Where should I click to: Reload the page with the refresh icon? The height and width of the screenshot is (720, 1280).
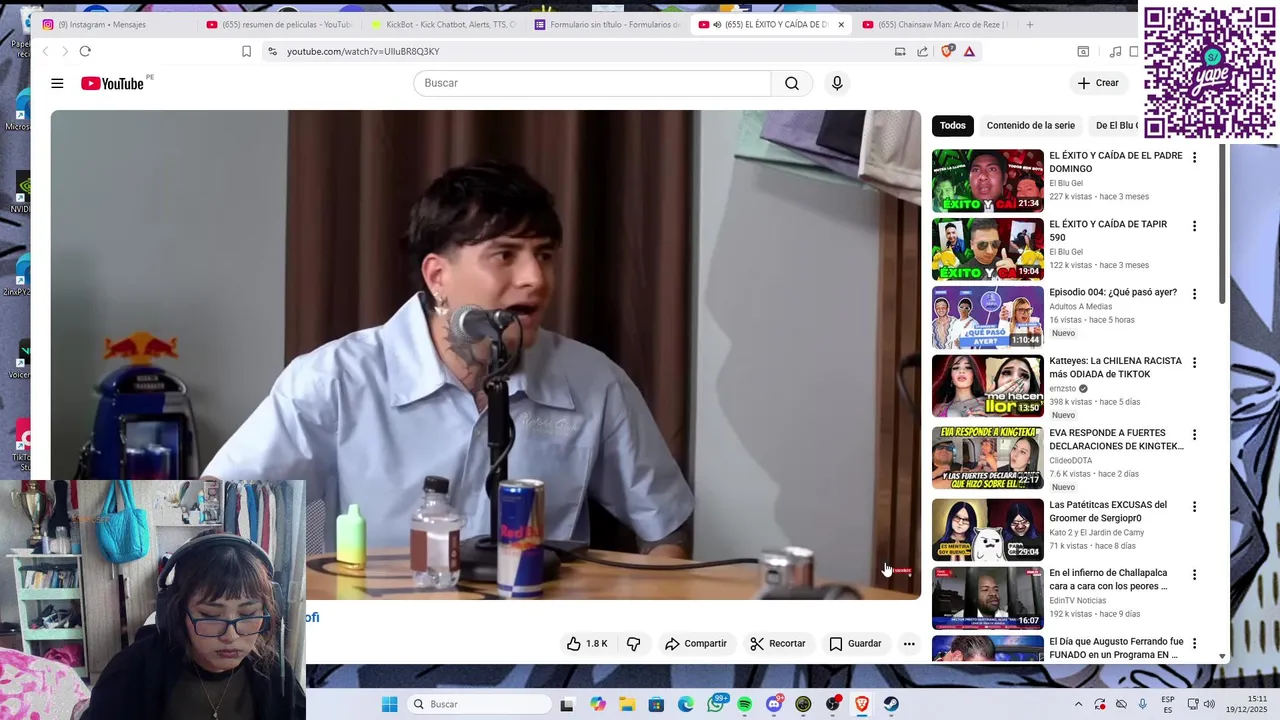[85, 51]
